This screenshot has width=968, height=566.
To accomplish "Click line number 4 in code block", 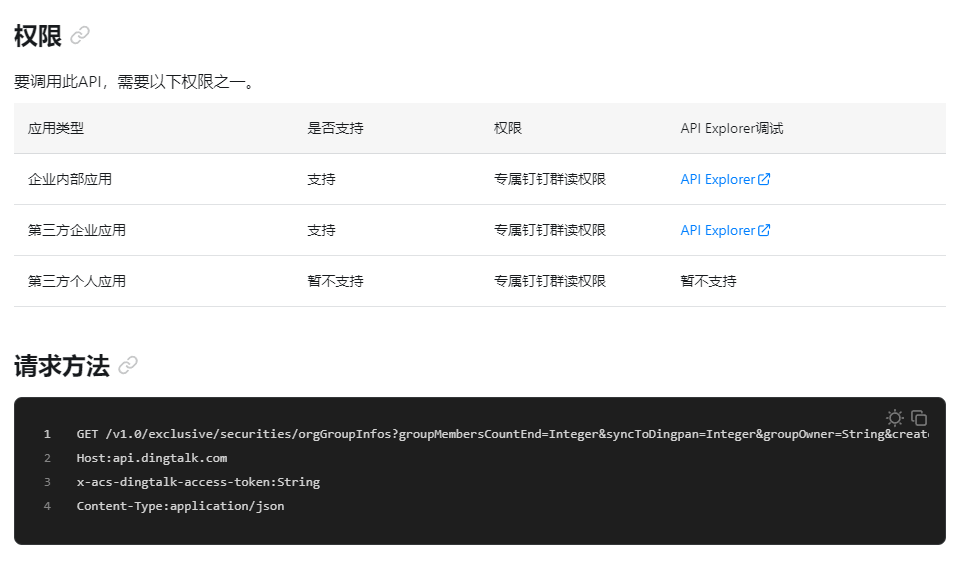I will pos(47,506).
